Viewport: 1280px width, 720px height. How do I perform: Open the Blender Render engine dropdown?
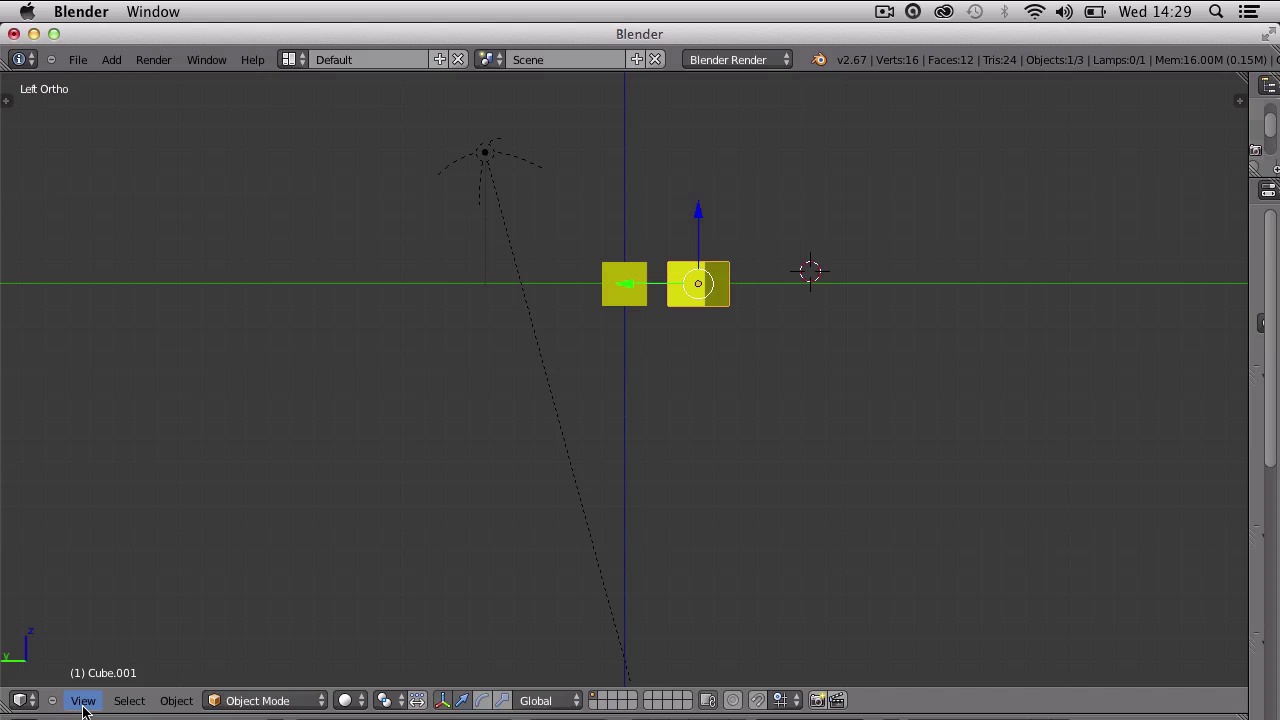tap(738, 60)
